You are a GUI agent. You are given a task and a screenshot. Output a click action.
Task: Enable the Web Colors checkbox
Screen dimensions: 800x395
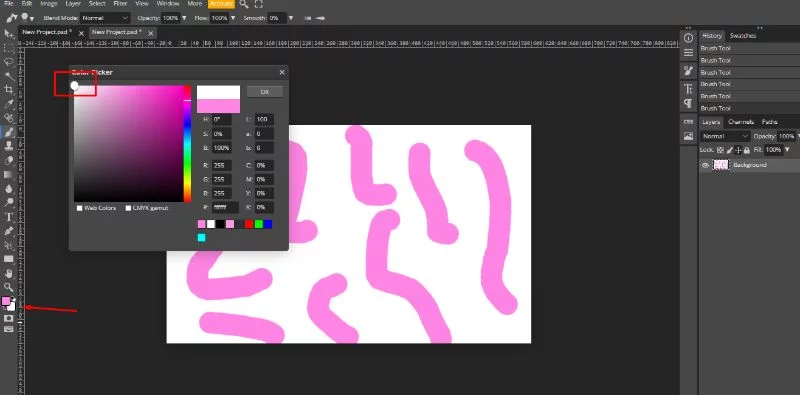(79, 208)
